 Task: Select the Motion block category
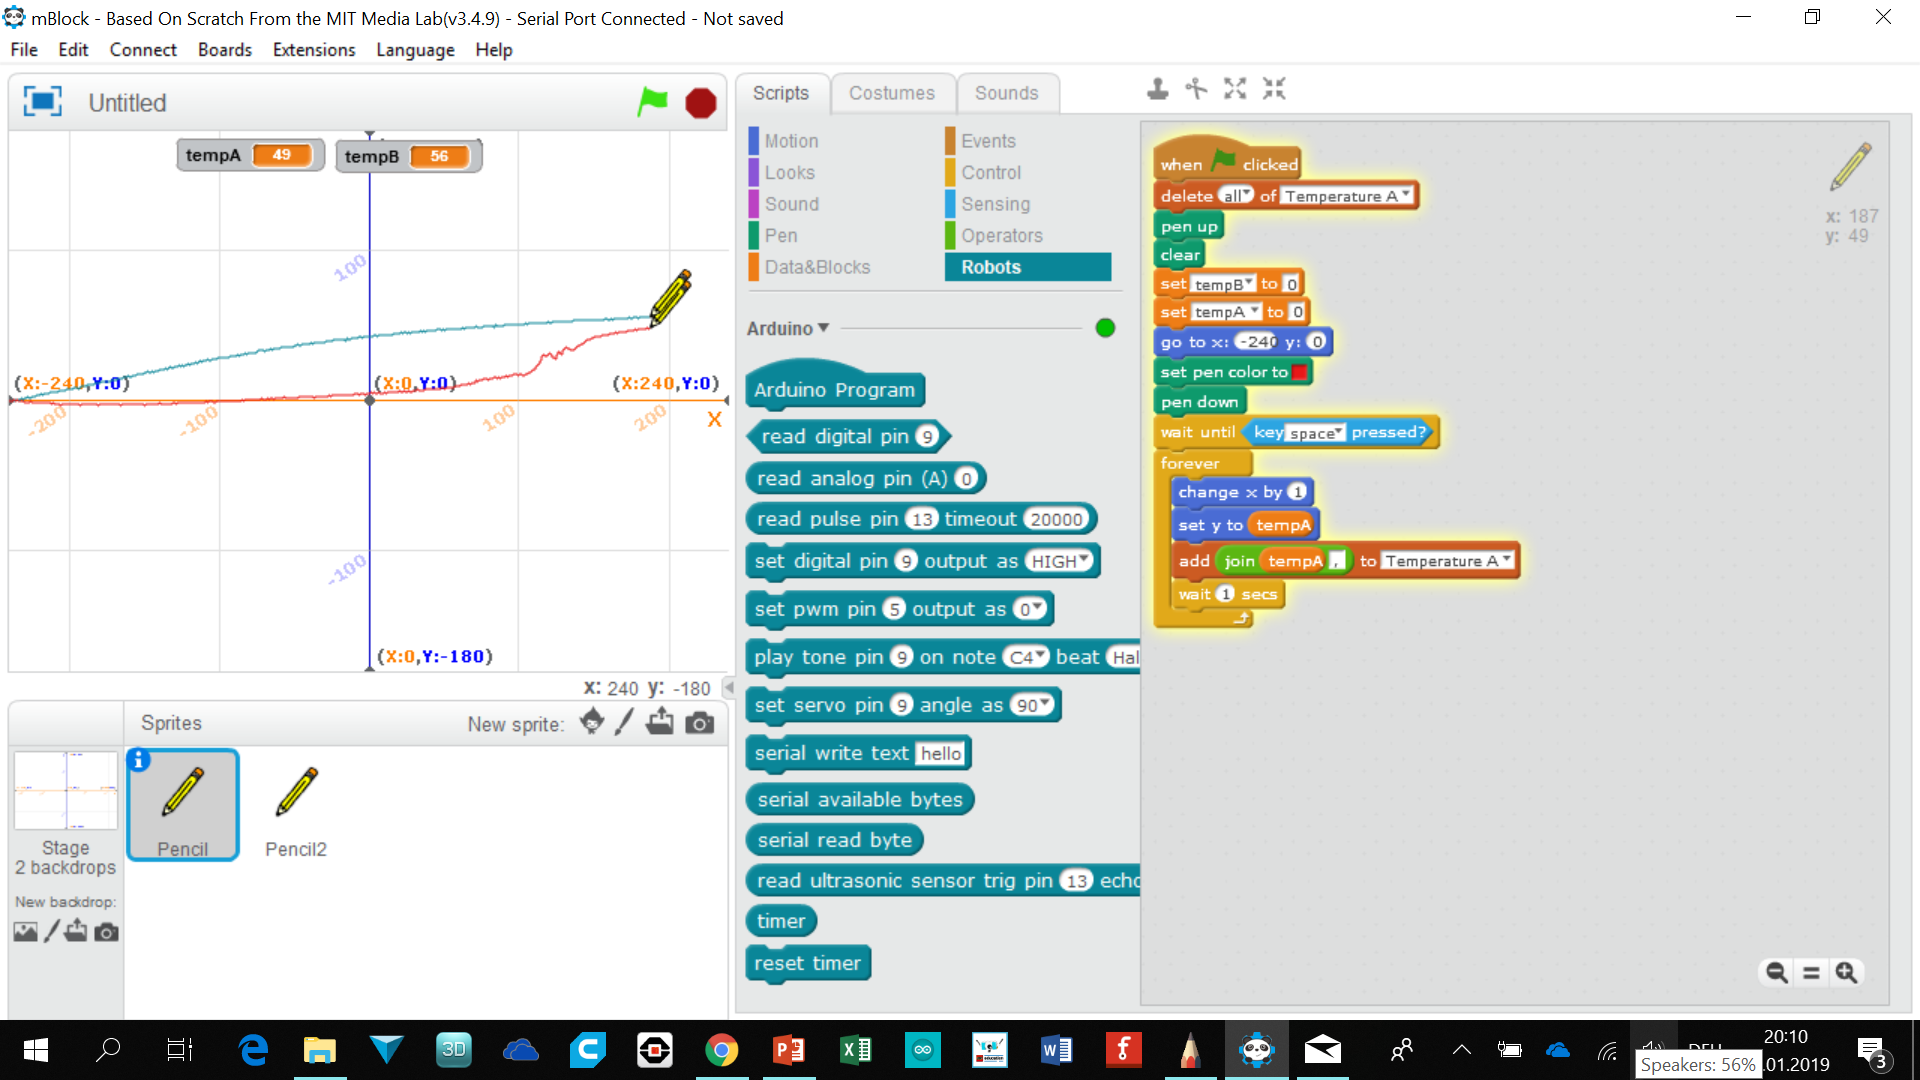tap(791, 141)
